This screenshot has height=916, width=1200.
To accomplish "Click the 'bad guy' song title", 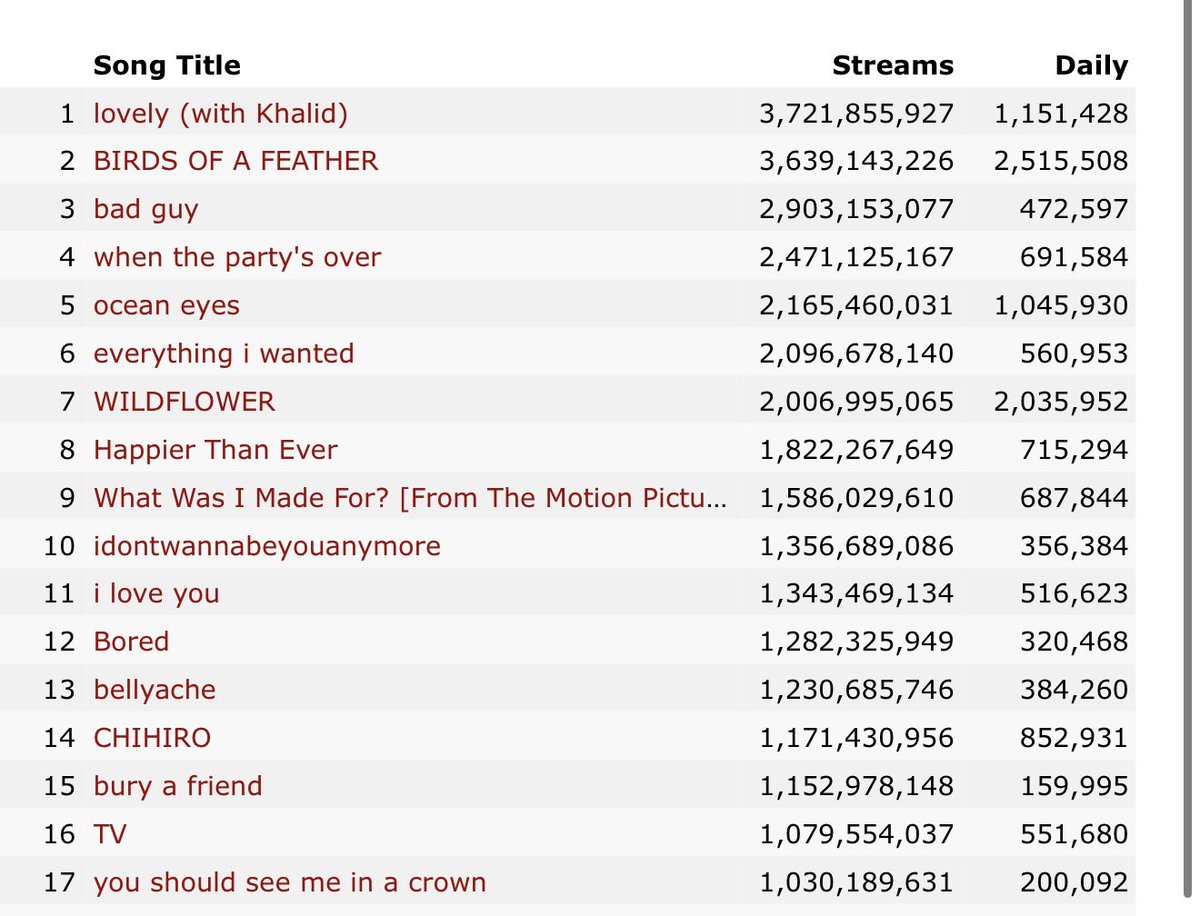I will click(x=146, y=209).
